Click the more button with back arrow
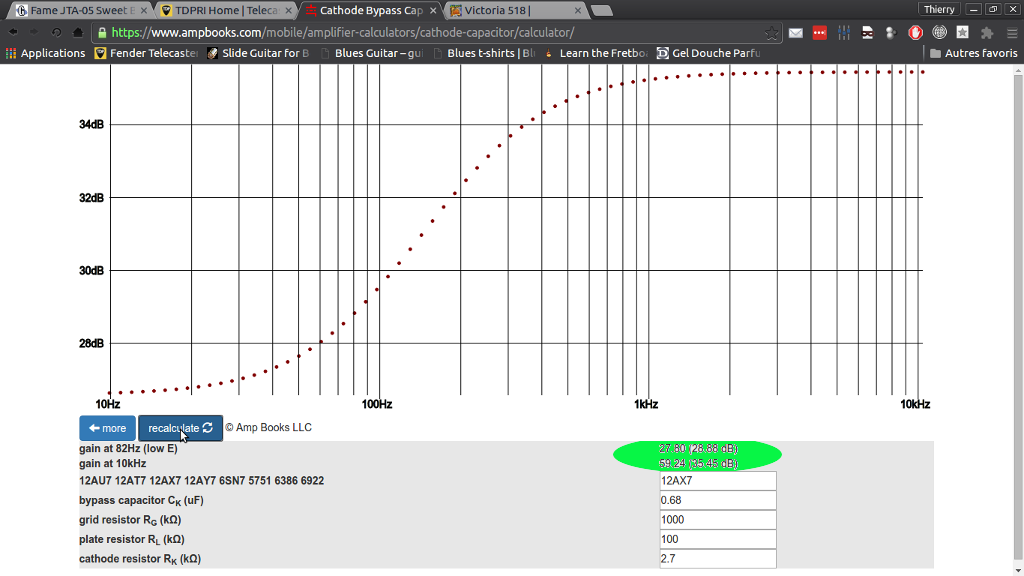The width and height of the screenshot is (1024, 576). point(107,428)
